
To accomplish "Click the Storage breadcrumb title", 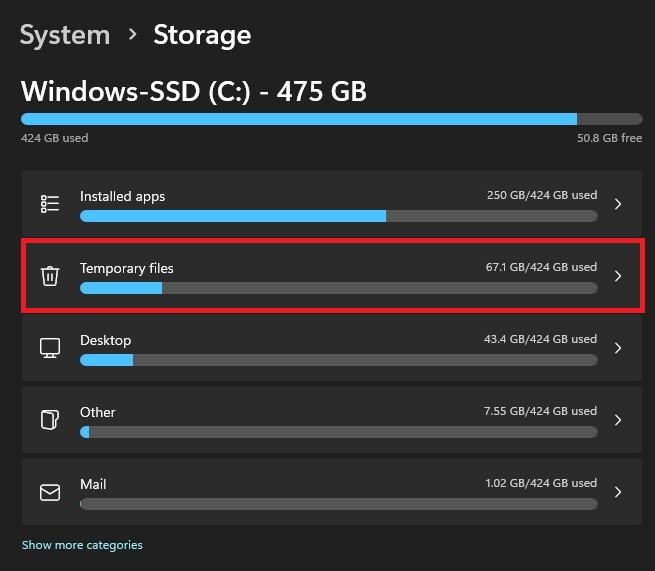I will pyautogui.click(x=202, y=35).
